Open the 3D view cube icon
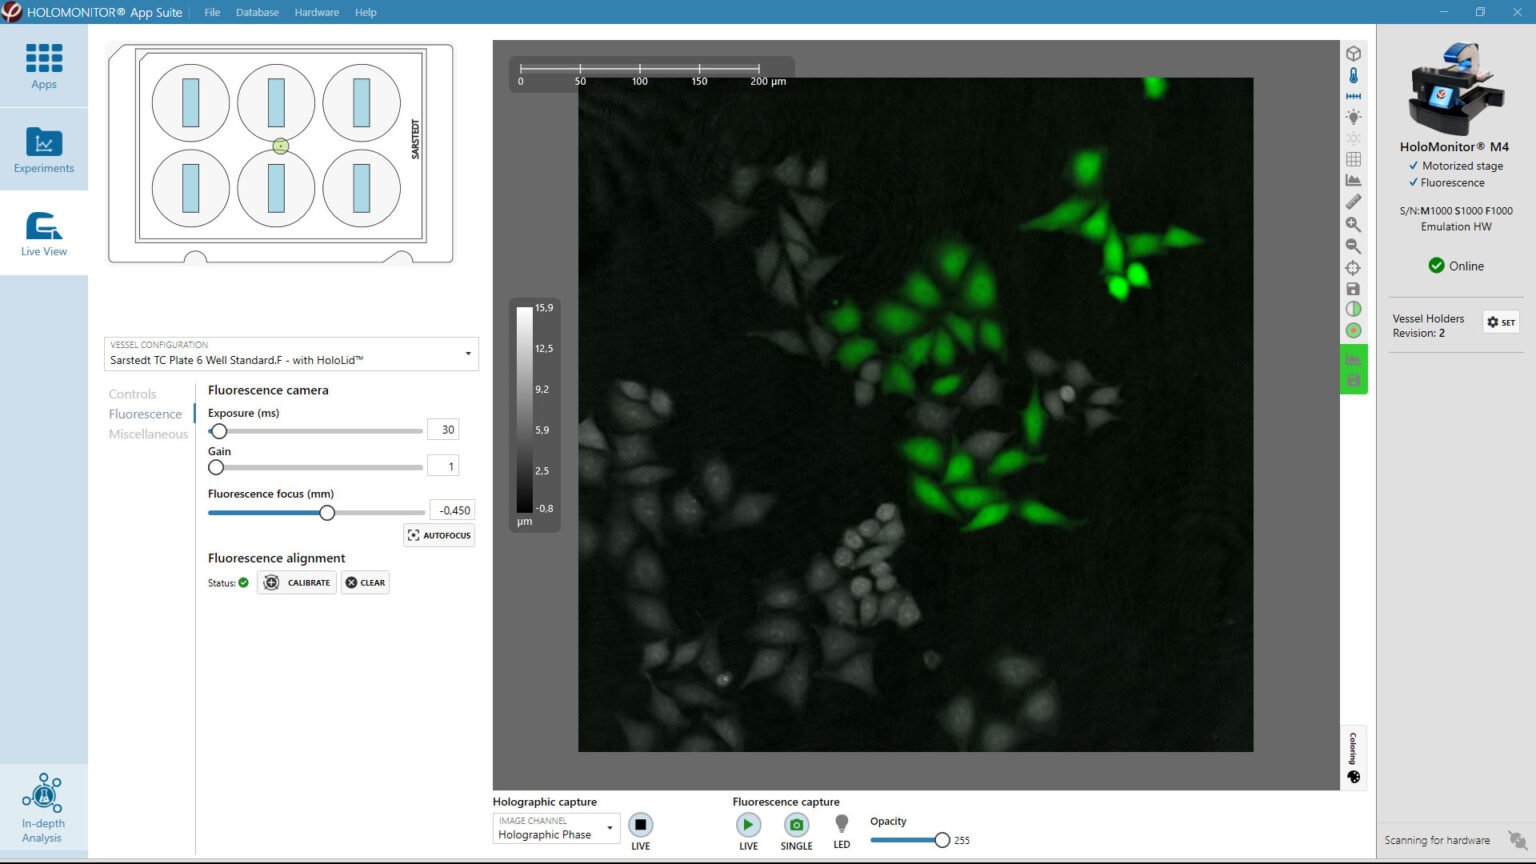 (1353, 53)
